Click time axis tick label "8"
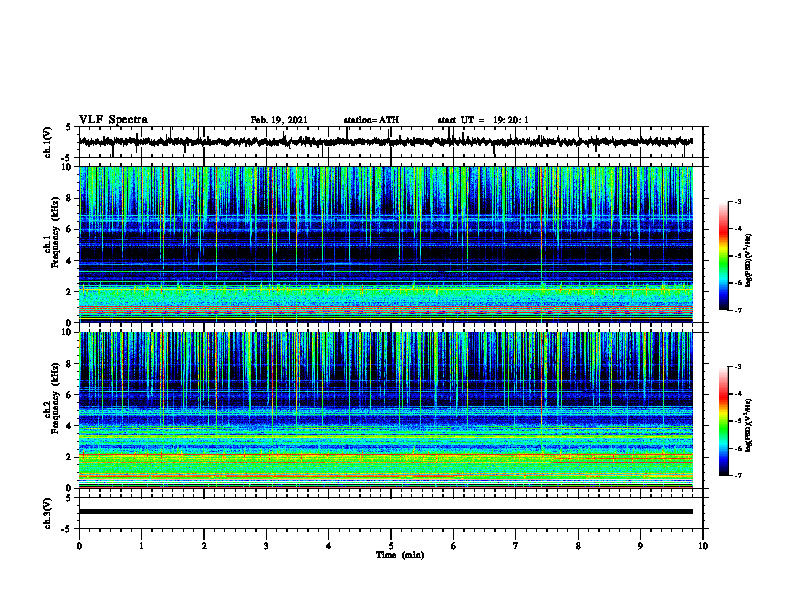The image size is (792, 612). tap(578, 546)
